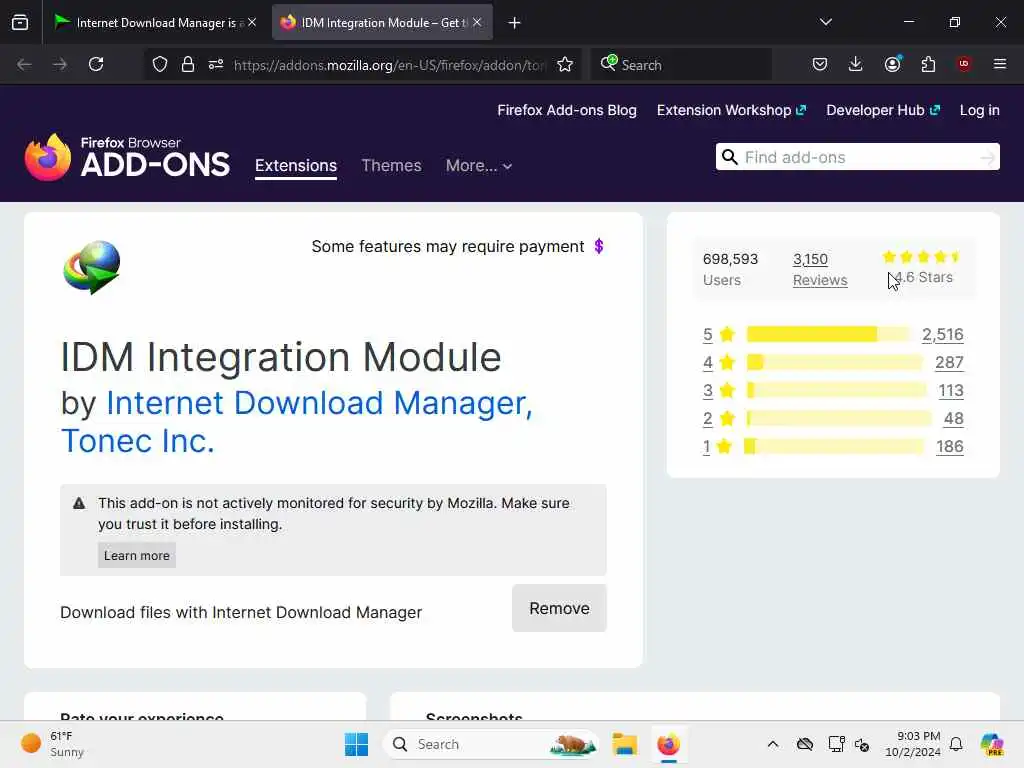This screenshot has width=1024, height=768.
Task: Bookmark this page with star icon
Action: pyautogui.click(x=565, y=64)
